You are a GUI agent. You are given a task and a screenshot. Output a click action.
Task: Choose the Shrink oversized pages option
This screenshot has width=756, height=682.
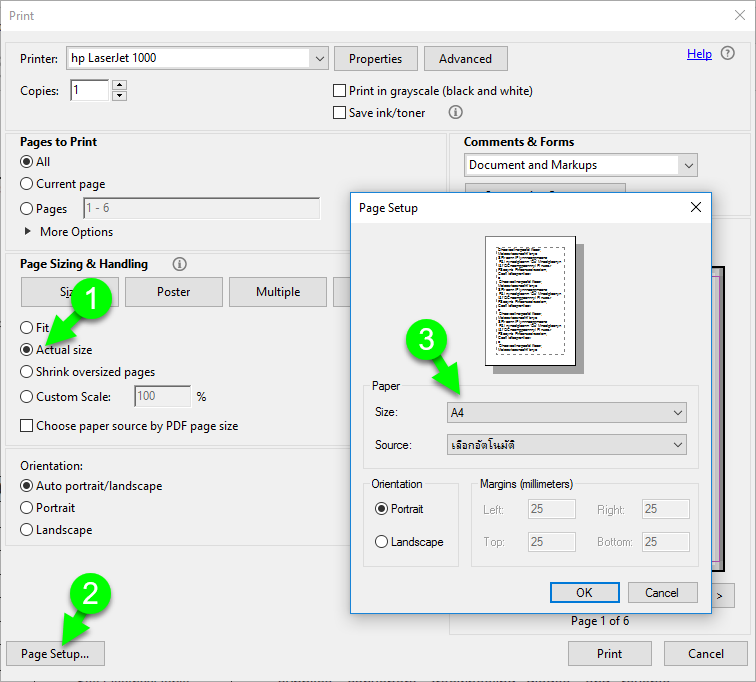coord(27,372)
